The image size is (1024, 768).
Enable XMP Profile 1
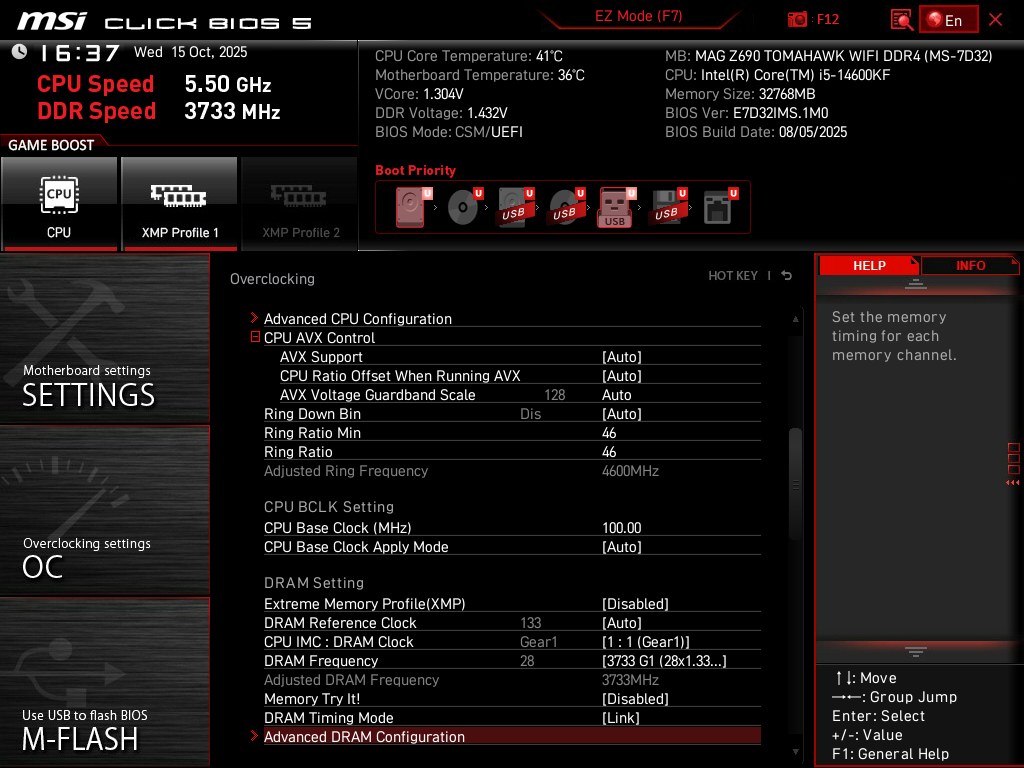tap(179, 203)
